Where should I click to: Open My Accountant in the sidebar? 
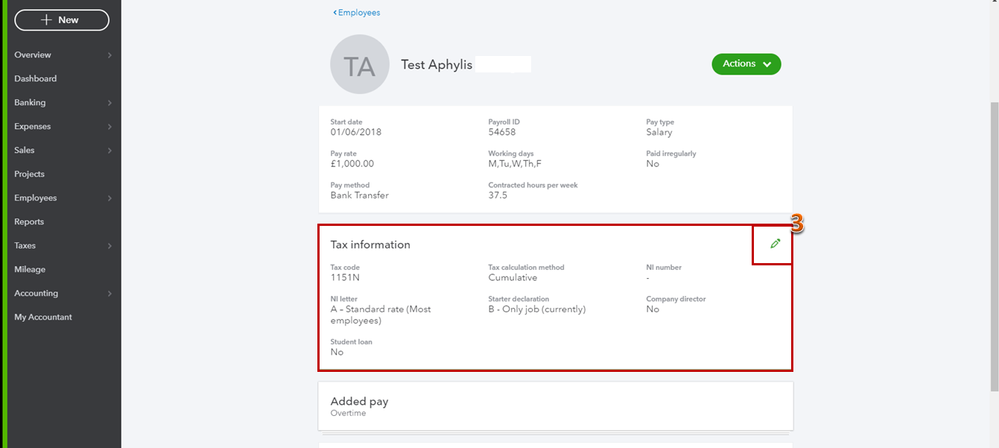coord(43,317)
